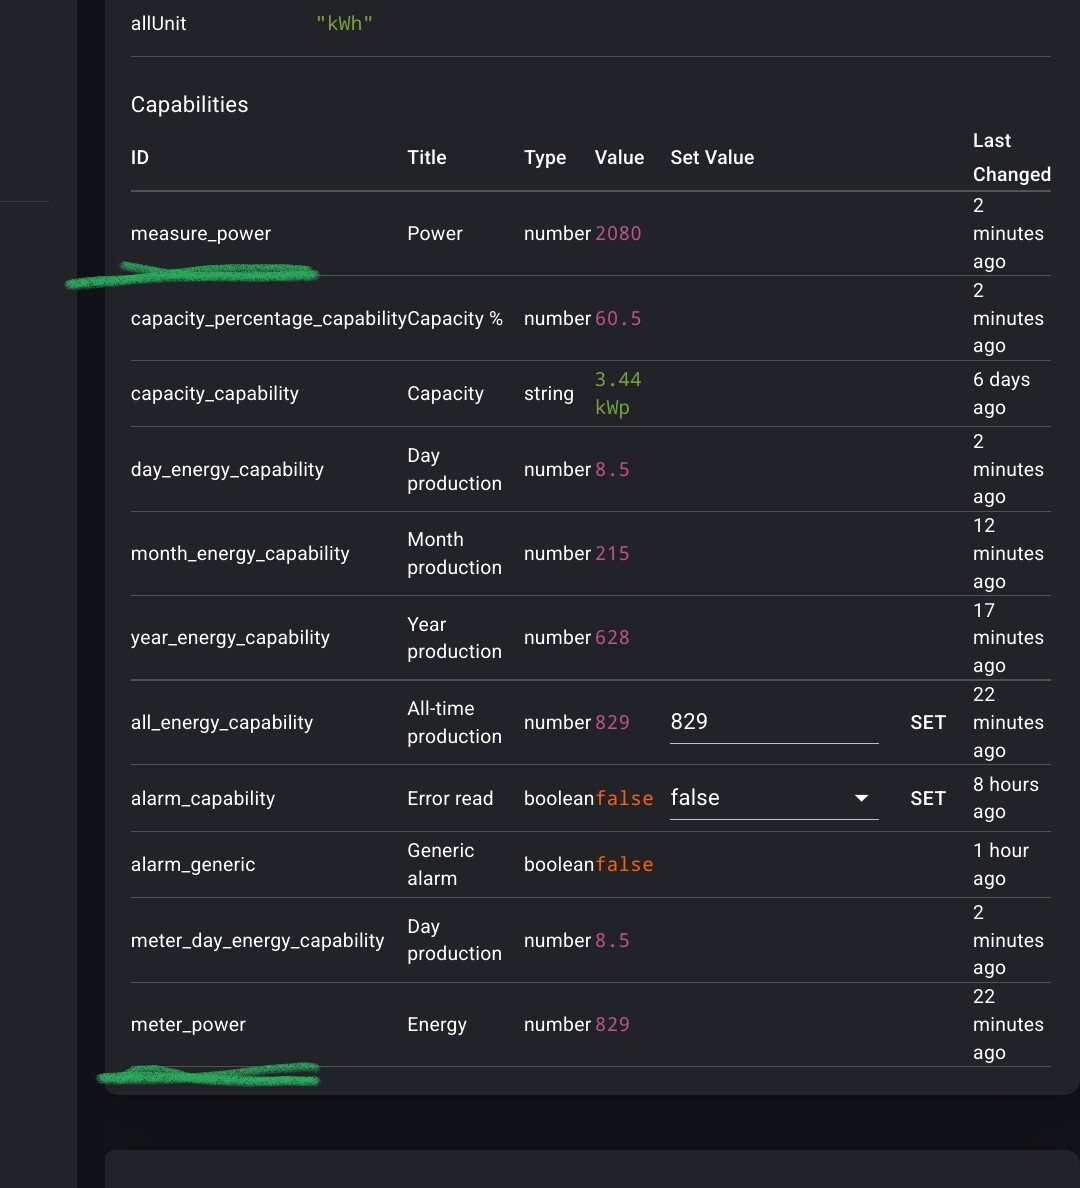Click the year_energy_capability ID text
Image resolution: width=1080 pixels, height=1188 pixels.
tap(230, 638)
